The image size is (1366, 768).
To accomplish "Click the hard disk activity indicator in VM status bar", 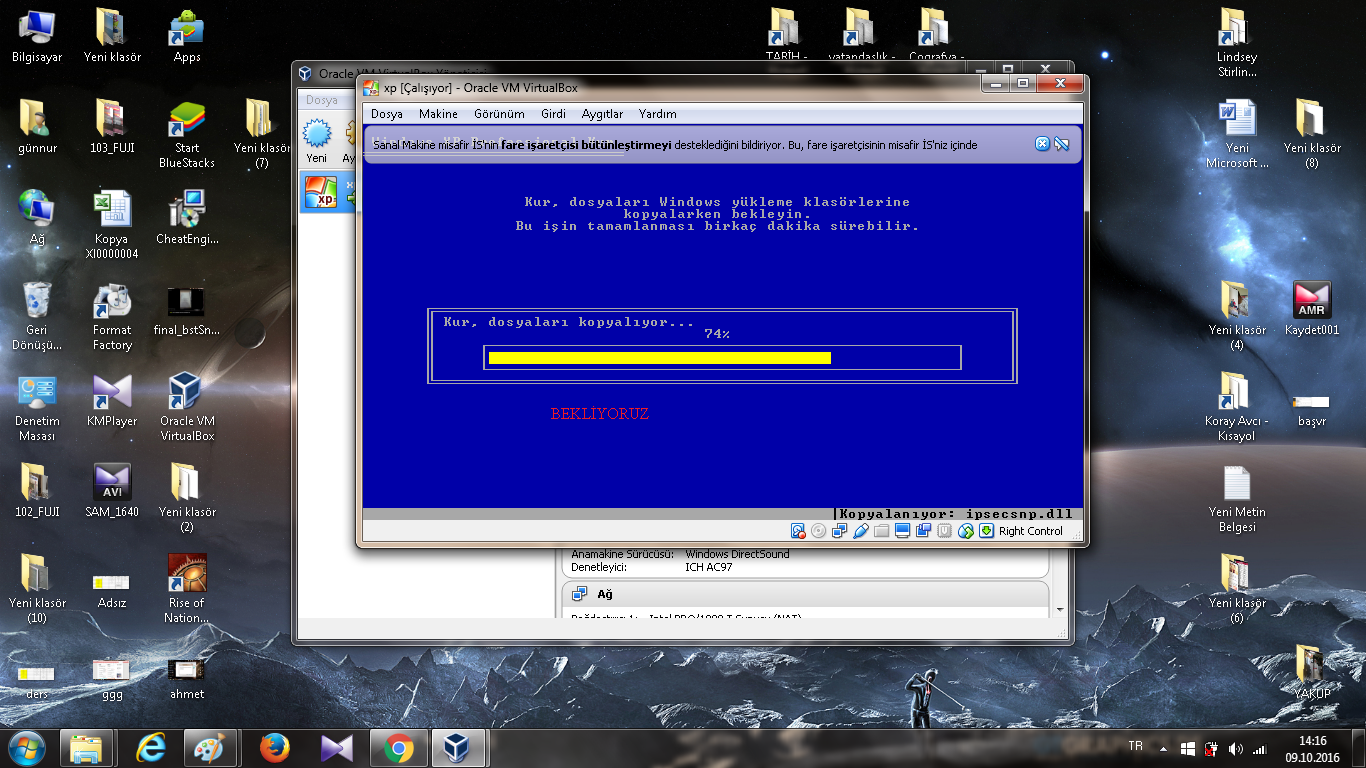I will tap(798, 531).
